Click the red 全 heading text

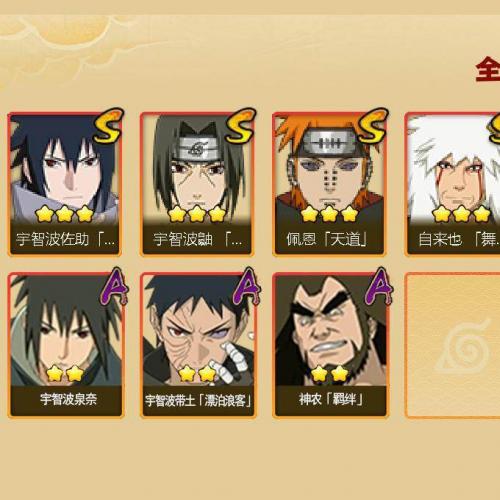pyautogui.click(x=488, y=69)
